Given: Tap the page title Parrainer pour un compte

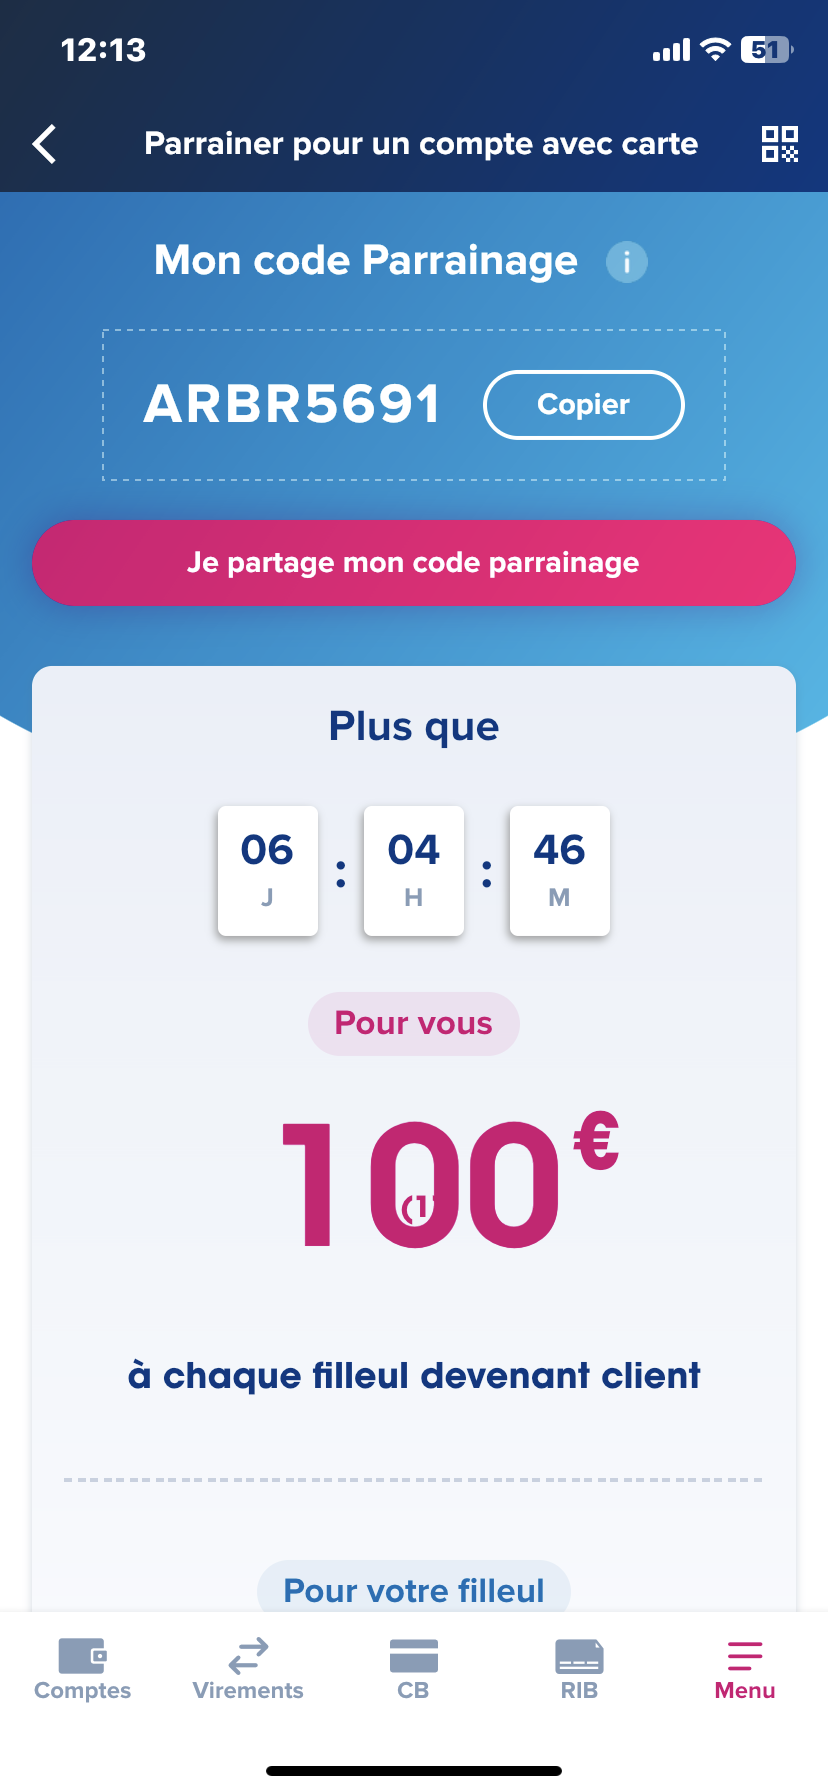Looking at the screenshot, I should (x=421, y=144).
